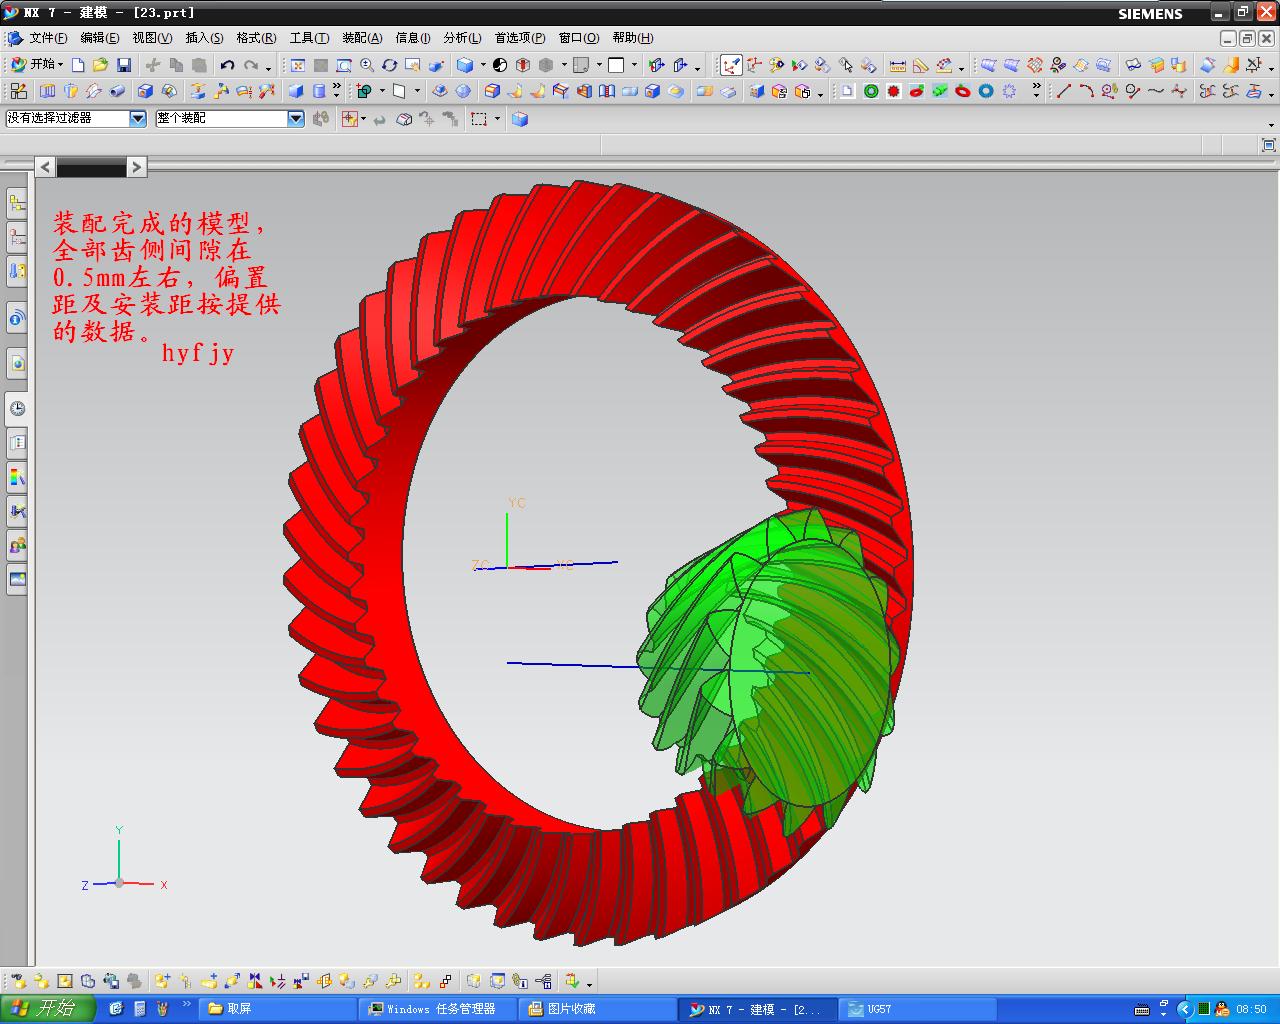Click the Block primitive icon
The image size is (1280, 1024).
296,91
